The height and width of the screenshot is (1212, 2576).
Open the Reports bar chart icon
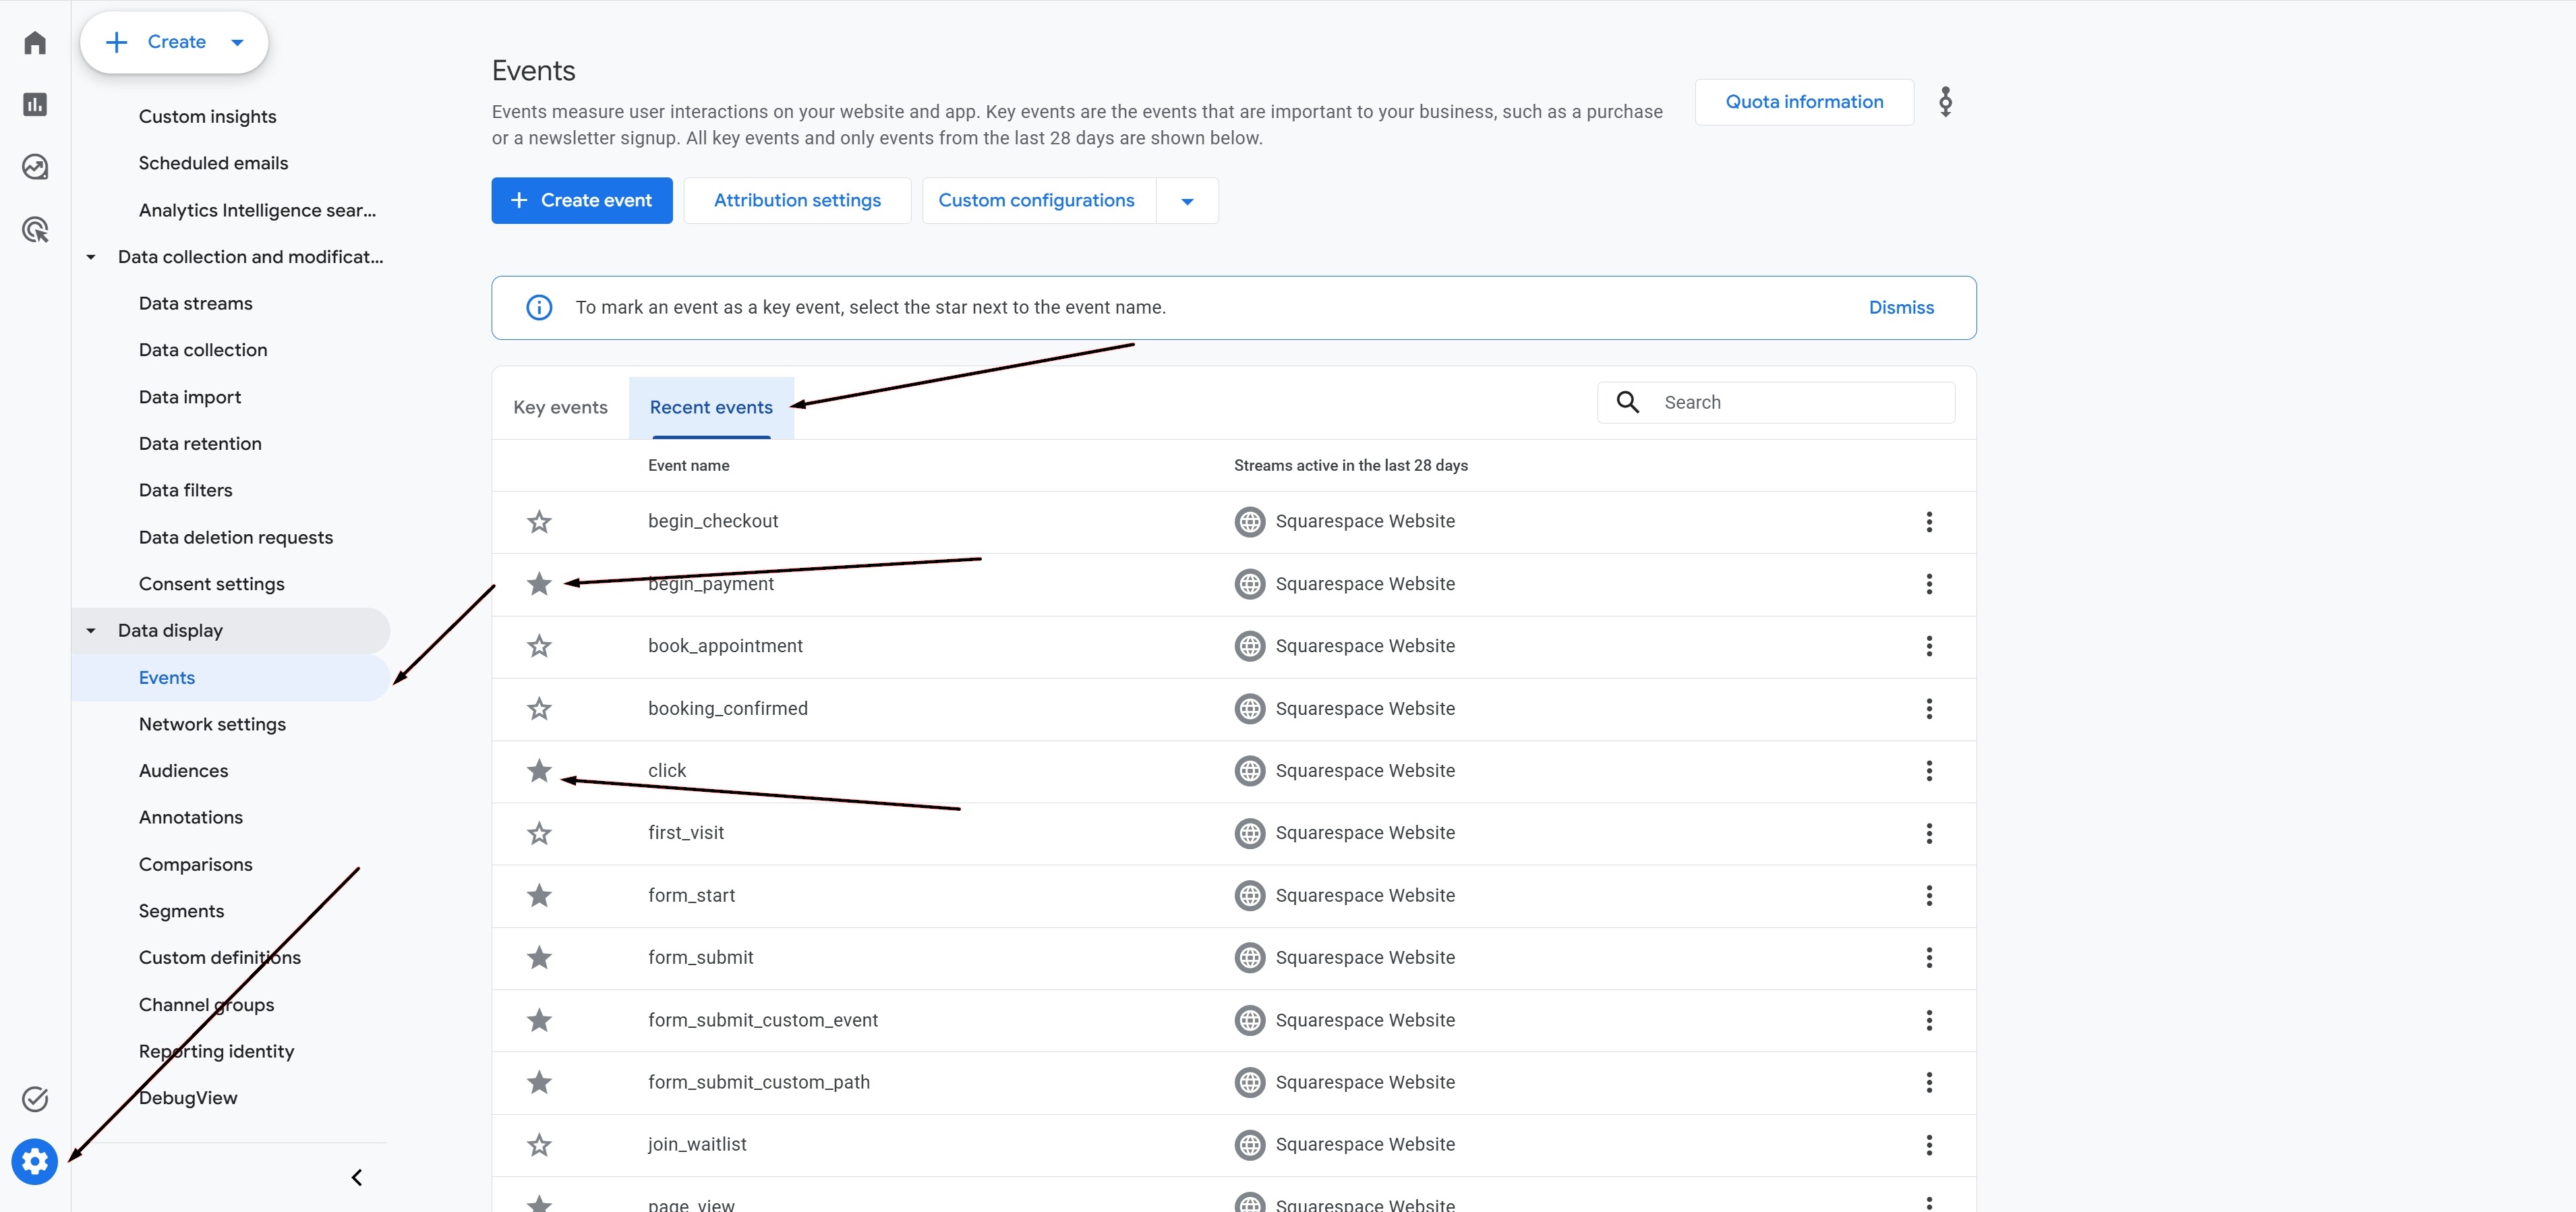(35, 104)
